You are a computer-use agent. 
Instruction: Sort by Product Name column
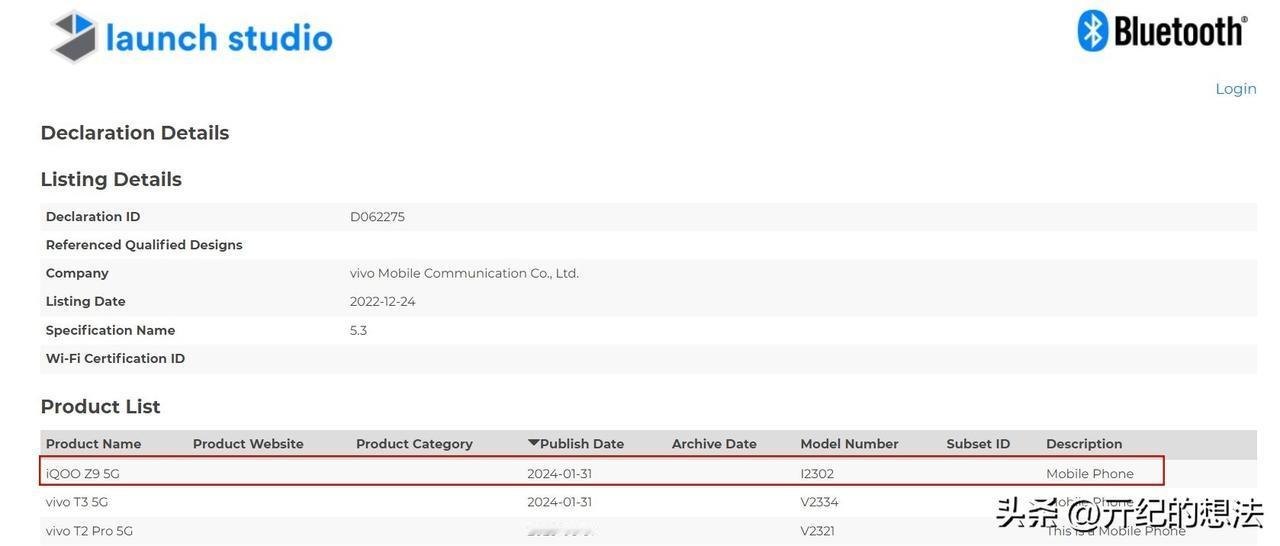pos(93,444)
